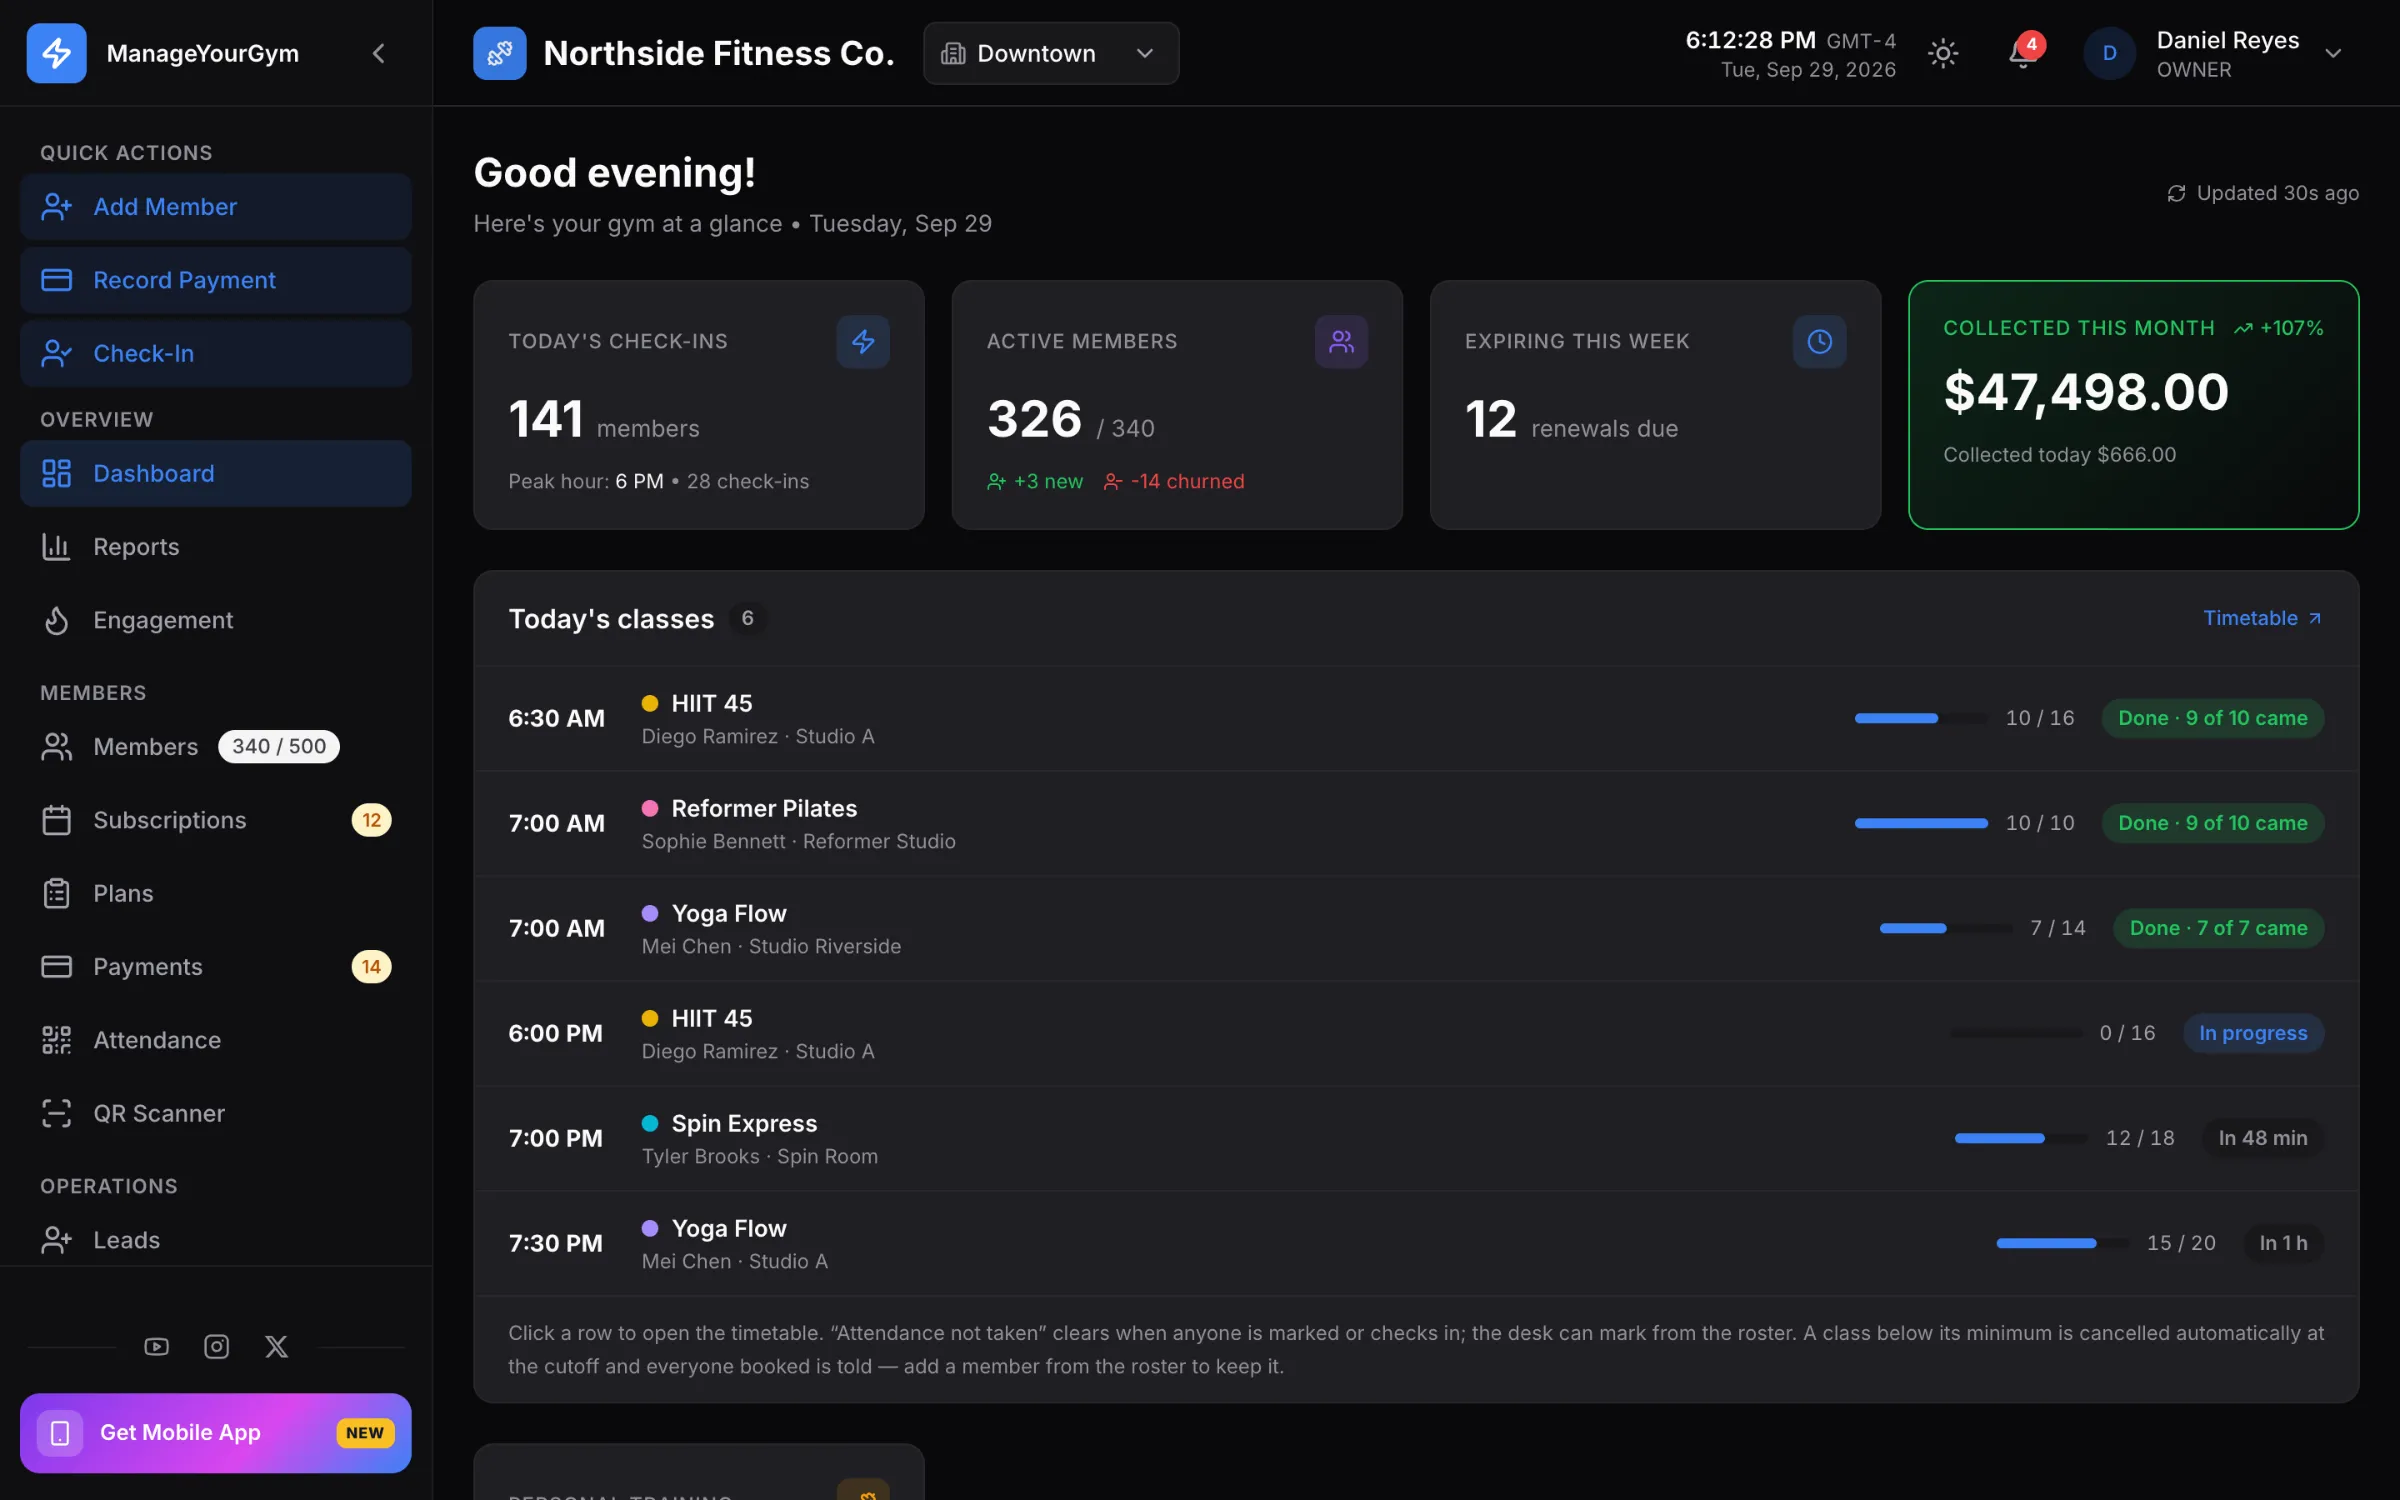Open the notifications bell
2400x1500 pixels.
click(x=2023, y=53)
